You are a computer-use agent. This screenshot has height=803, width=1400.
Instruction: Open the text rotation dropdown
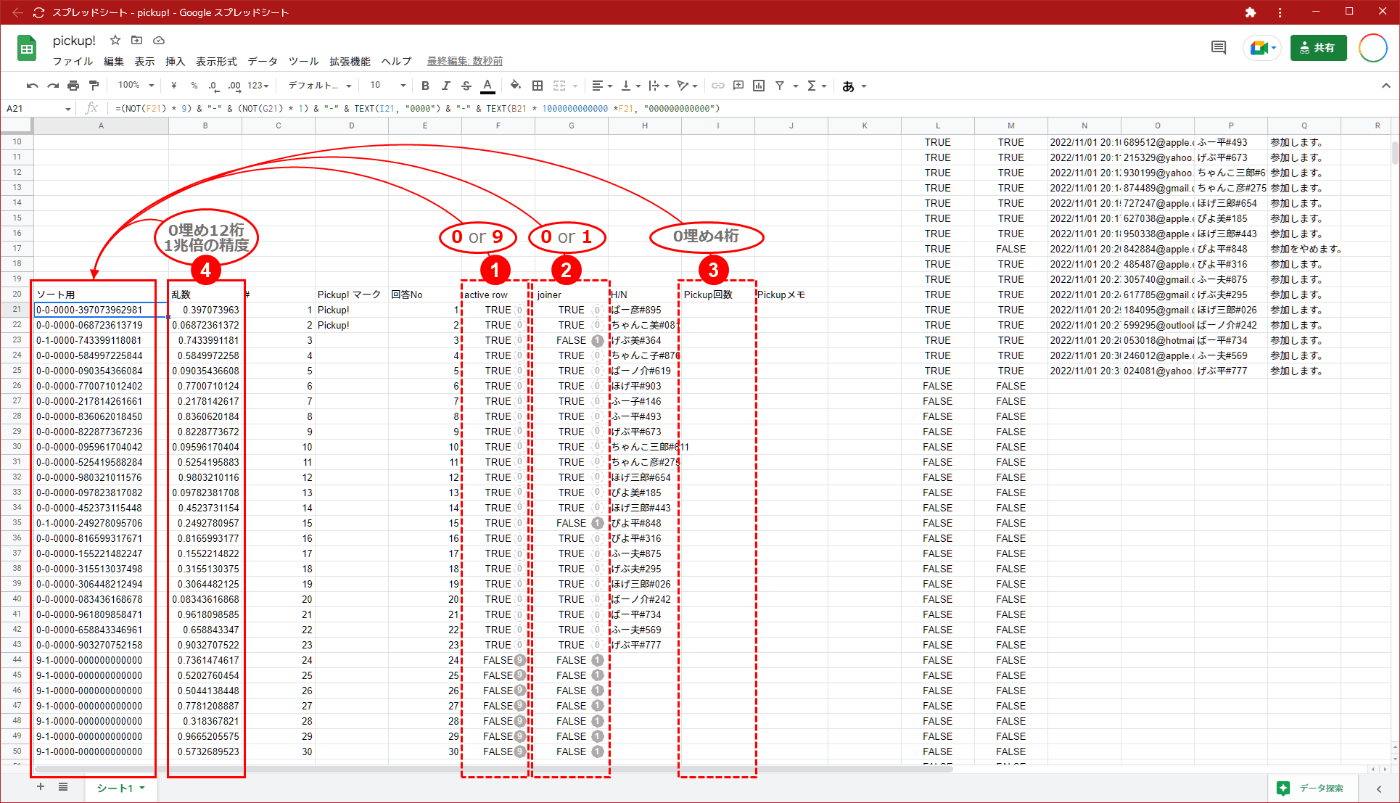(x=687, y=86)
